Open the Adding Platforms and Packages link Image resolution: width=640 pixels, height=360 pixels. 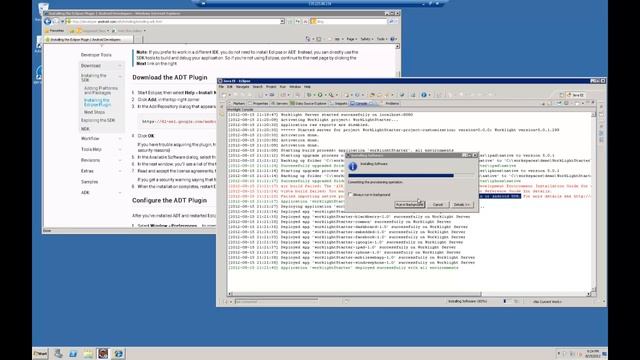coord(100,91)
